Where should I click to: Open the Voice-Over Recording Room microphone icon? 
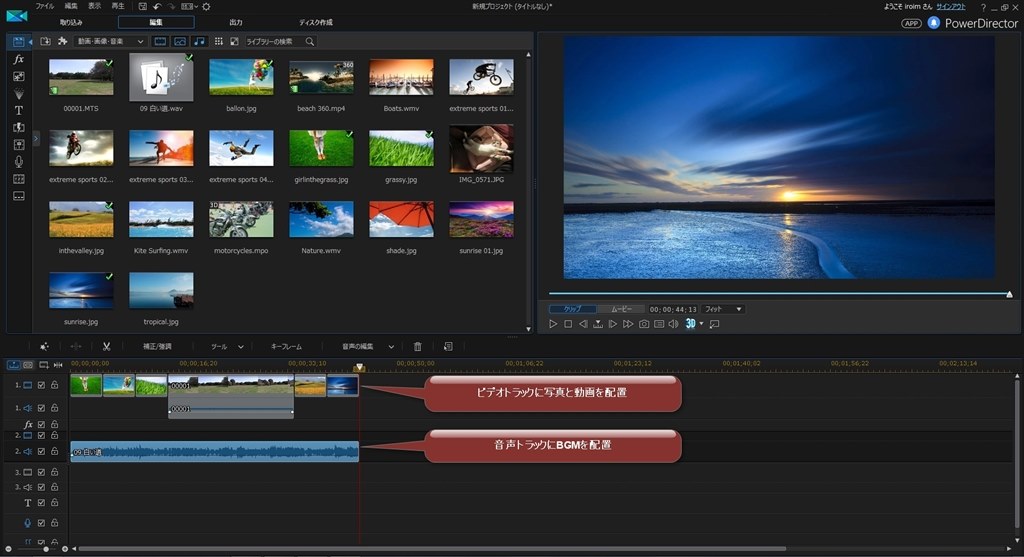[x=18, y=161]
